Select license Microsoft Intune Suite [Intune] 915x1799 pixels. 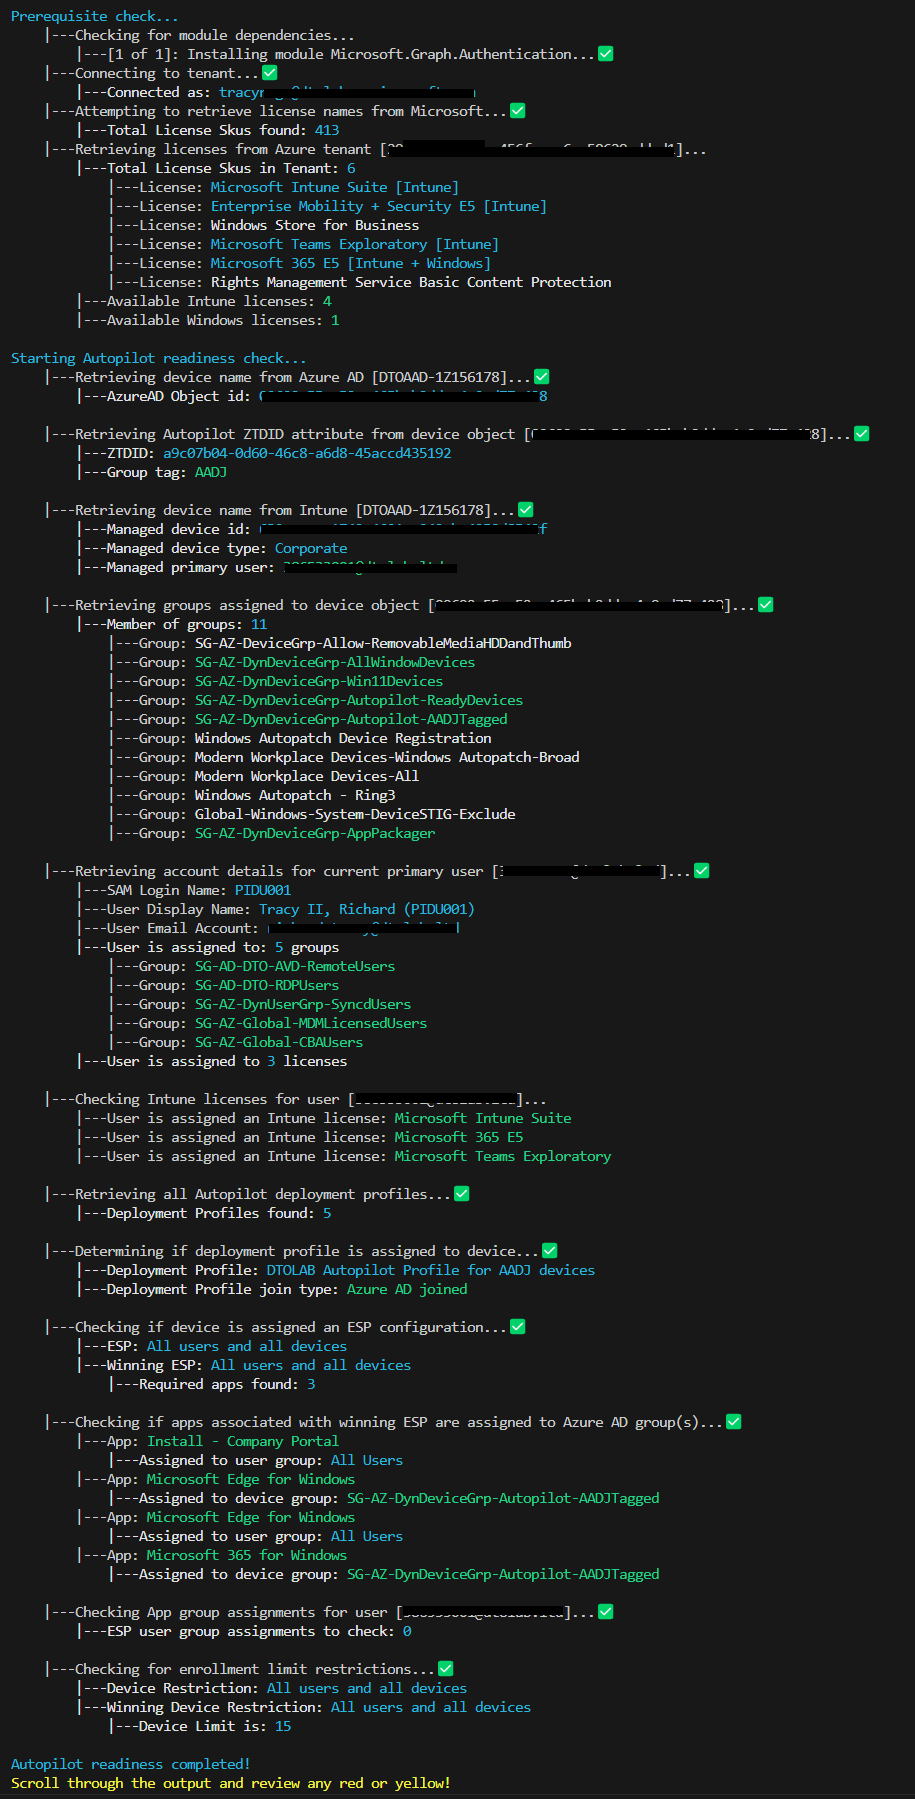335,187
